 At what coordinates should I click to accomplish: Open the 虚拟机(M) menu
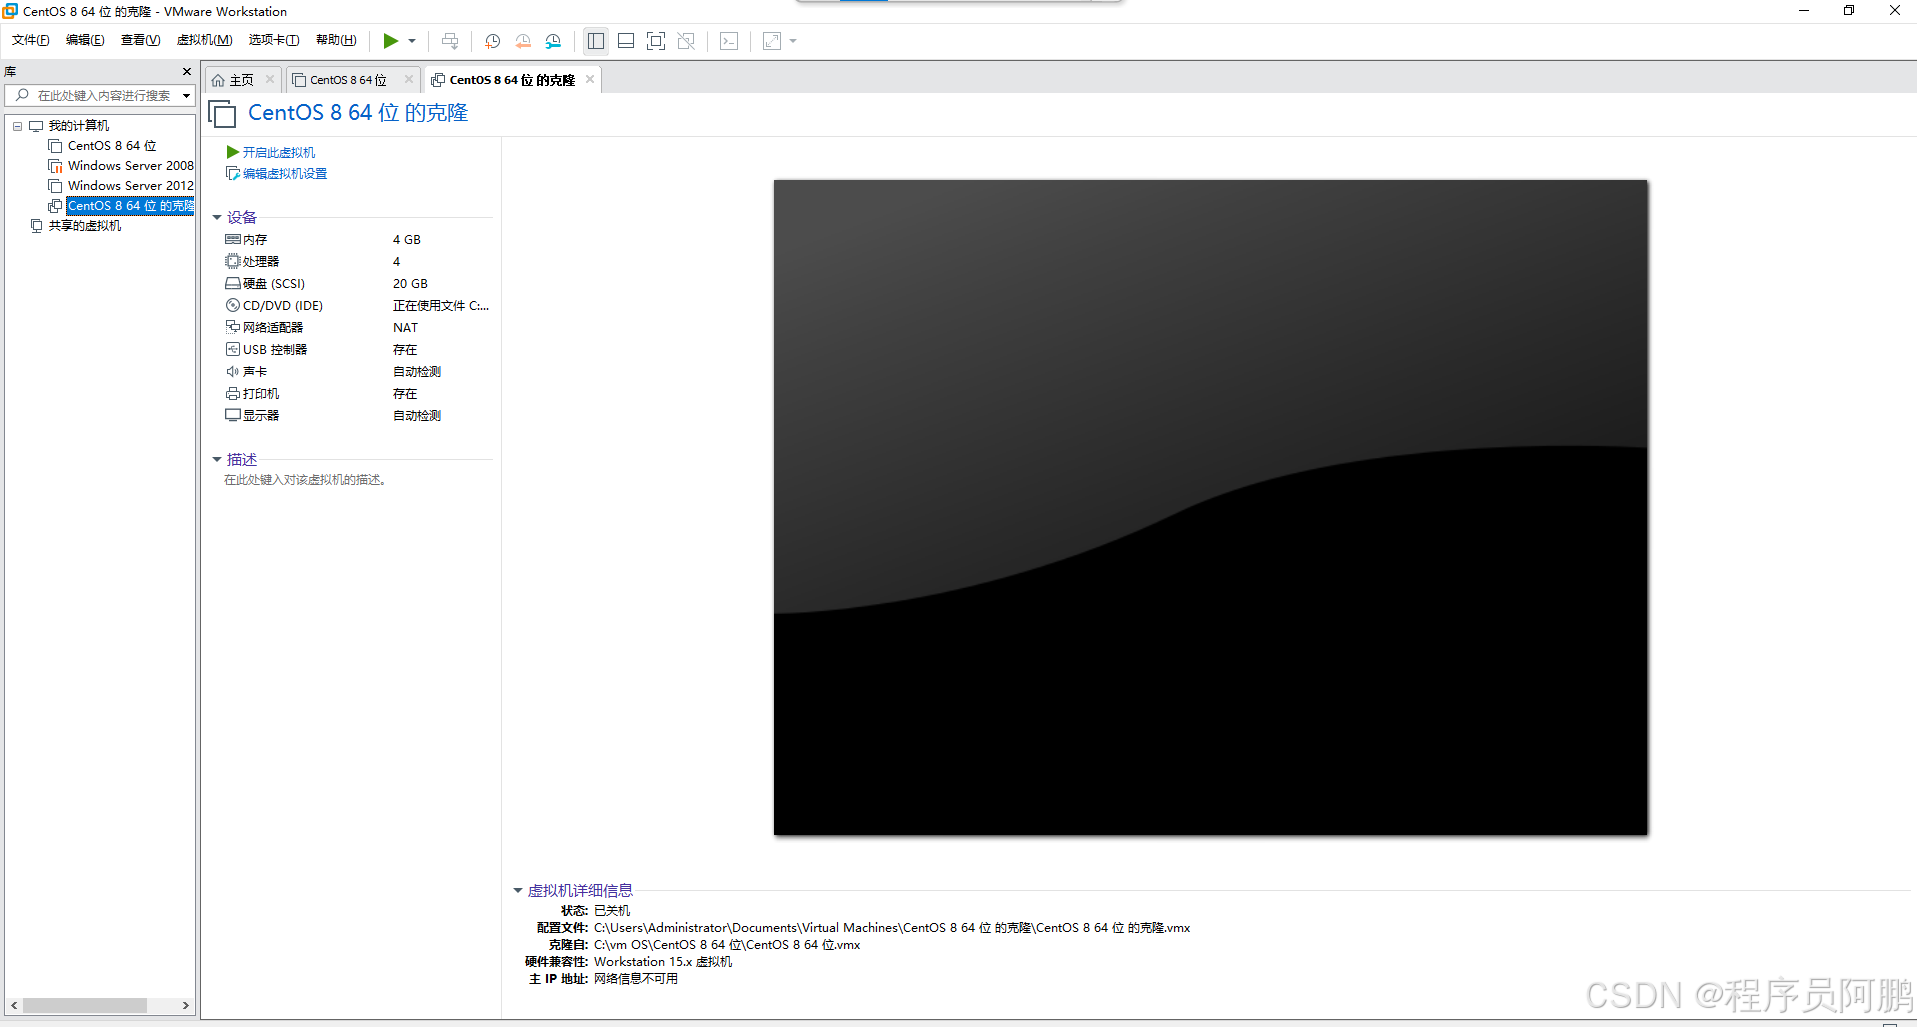(204, 40)
